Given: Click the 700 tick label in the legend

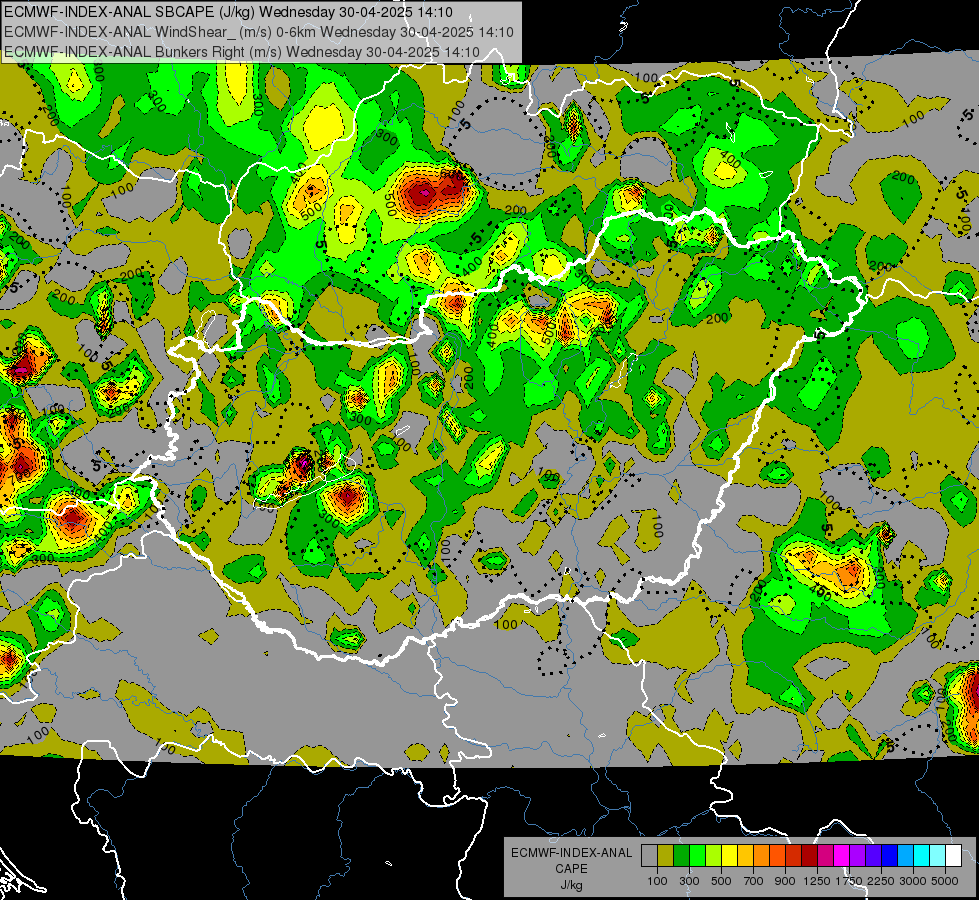Looking at the screenshot, I should pos(753,881).
